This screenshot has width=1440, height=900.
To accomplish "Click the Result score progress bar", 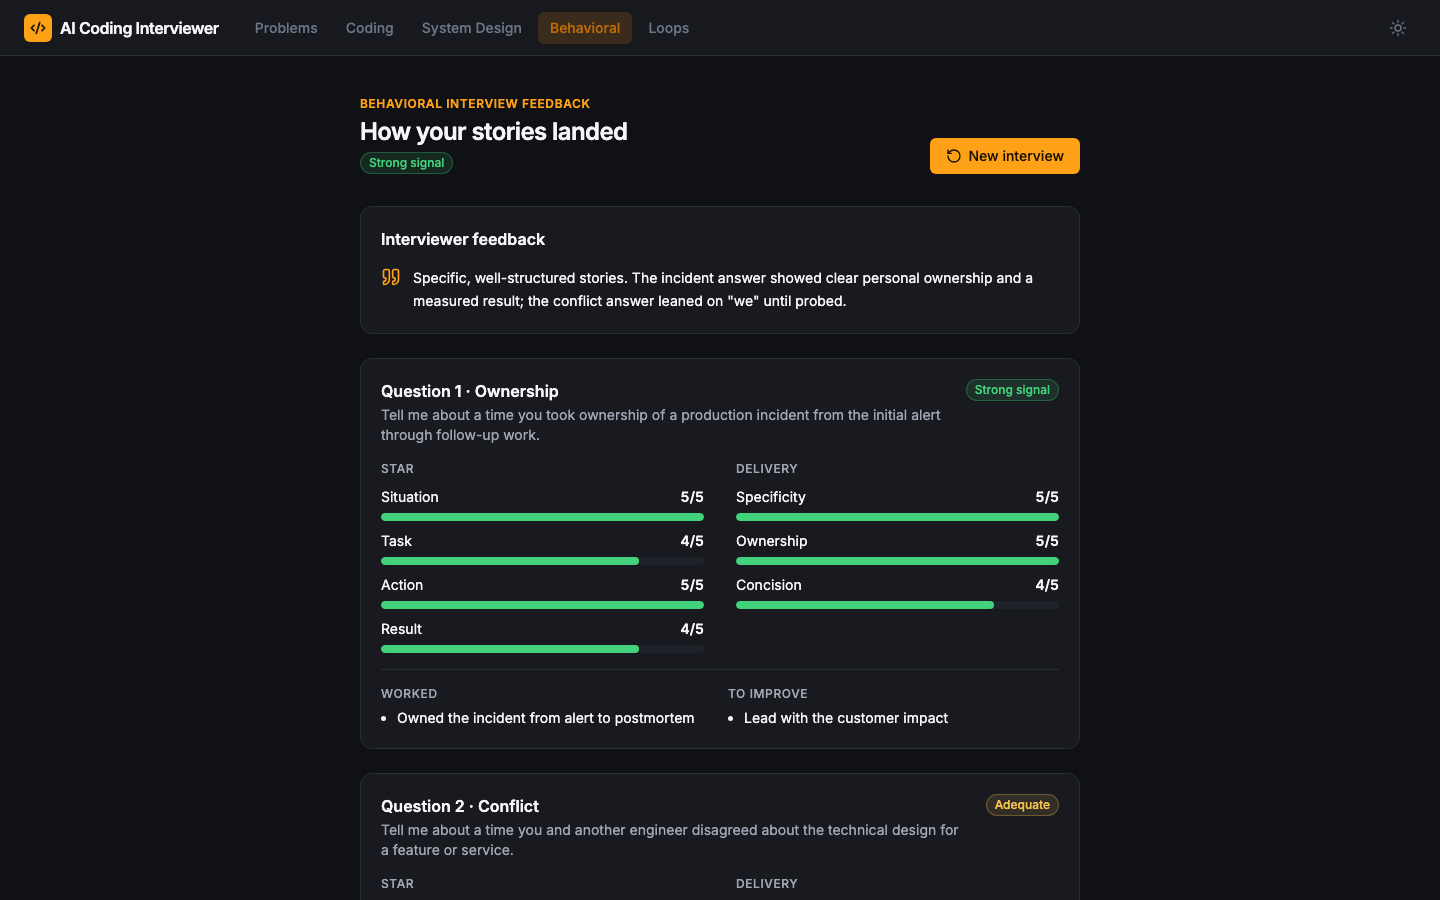I will coord(542,649).
